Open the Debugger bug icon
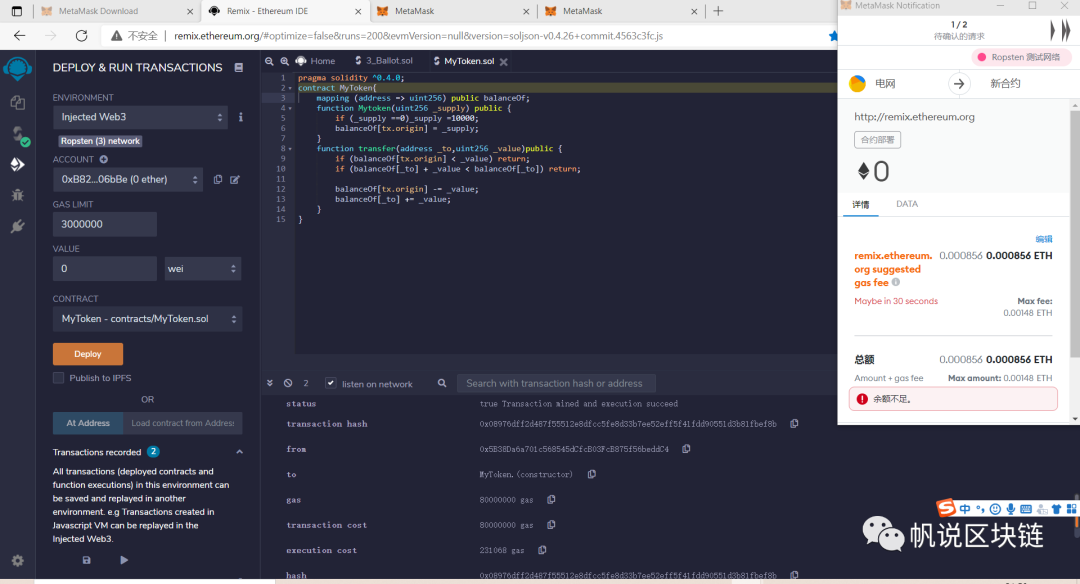Viewport: 1080px width, 584px height. 17,195
